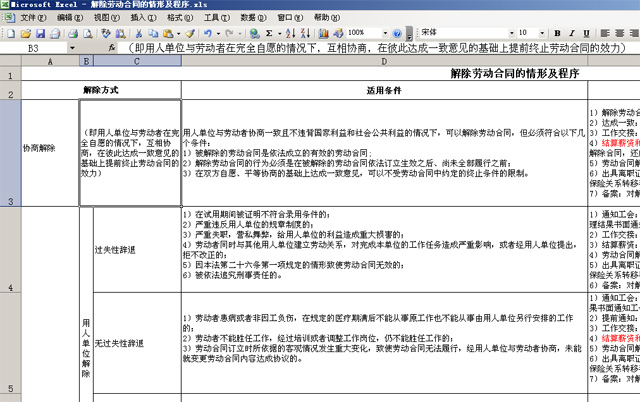This screenshot has height=402, width=640.
Task: Open the Help question mark icon
Action: [x=398, y=33]
